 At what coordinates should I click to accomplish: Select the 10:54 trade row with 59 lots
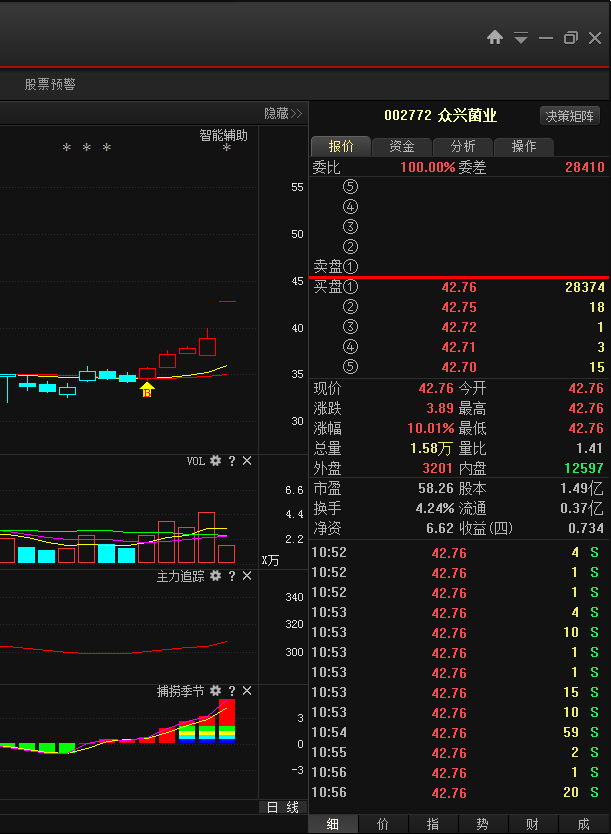pos(458,732)
